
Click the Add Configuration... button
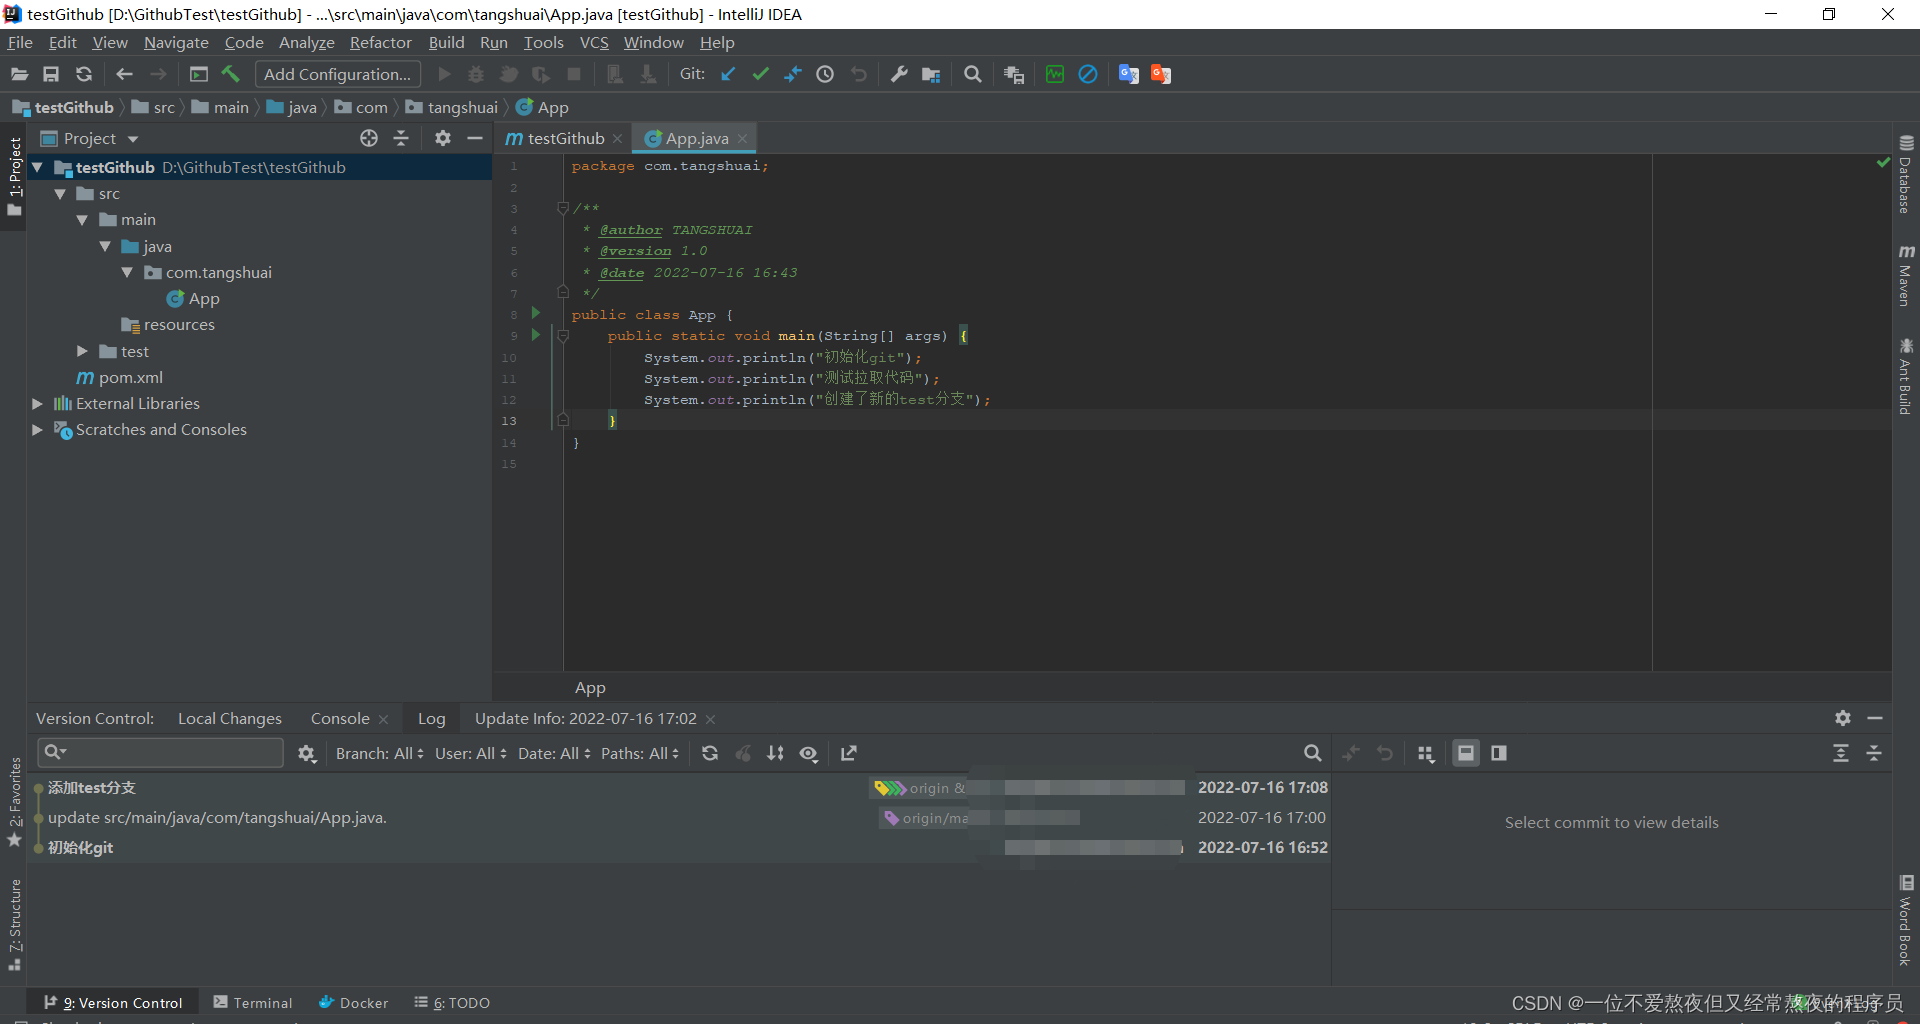tap(338, 74)
